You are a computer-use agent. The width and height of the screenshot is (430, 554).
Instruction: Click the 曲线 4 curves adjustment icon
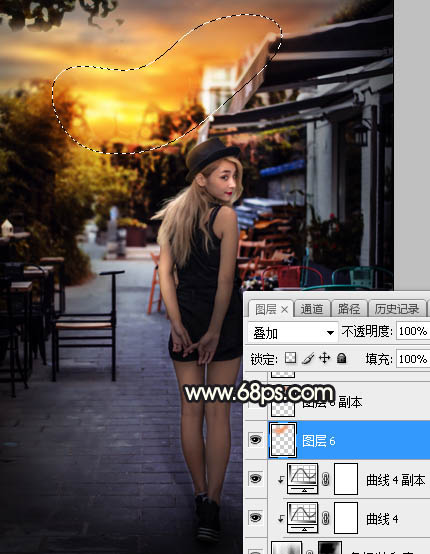point(302,518)
